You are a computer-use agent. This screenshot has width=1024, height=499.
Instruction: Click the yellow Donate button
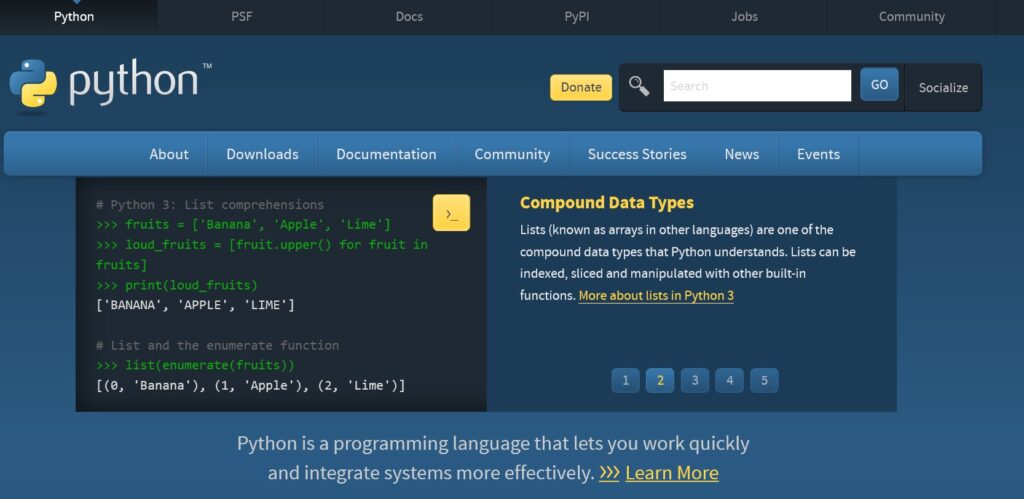click(x=581, y=88)
